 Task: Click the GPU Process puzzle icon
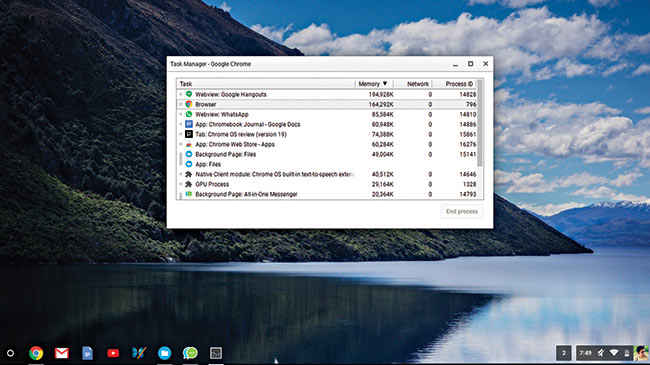pyautogui.click(x=189, y=184)
